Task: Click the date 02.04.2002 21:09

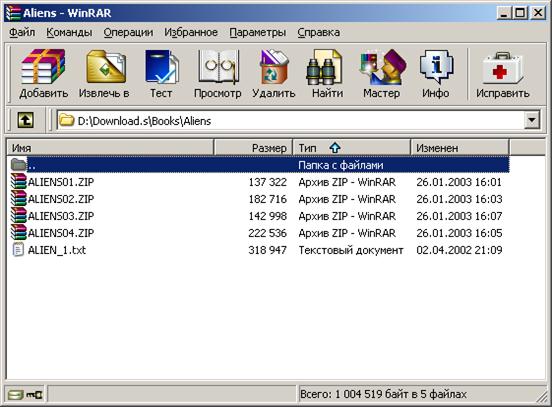Action: pyautogui.click(x=459, y=250)
